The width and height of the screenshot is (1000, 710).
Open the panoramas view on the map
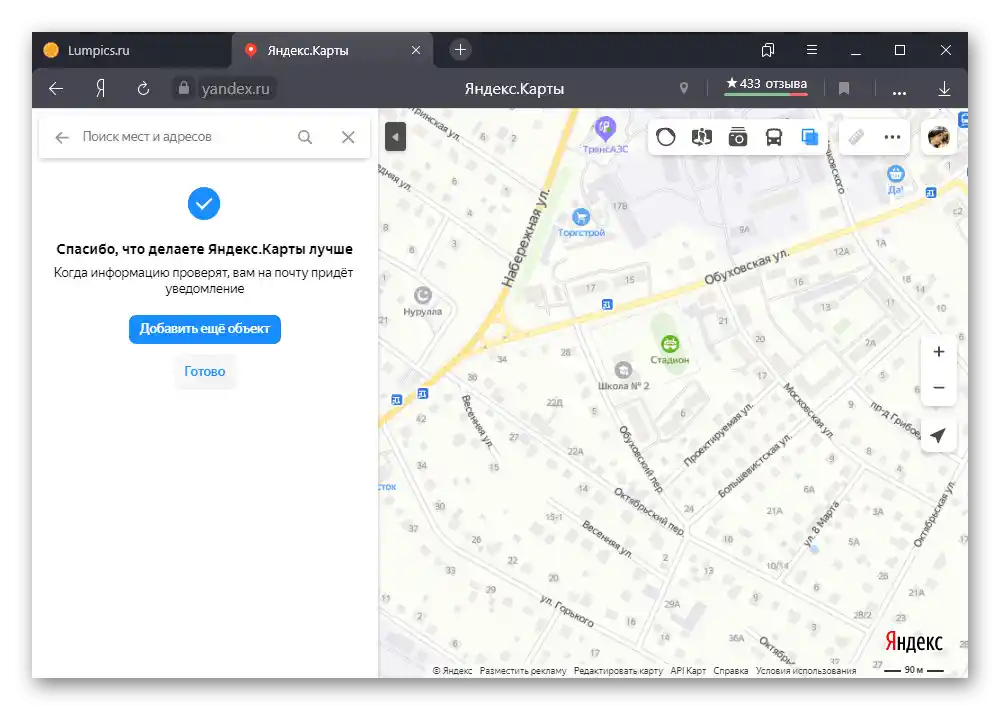tap(701, 137)
